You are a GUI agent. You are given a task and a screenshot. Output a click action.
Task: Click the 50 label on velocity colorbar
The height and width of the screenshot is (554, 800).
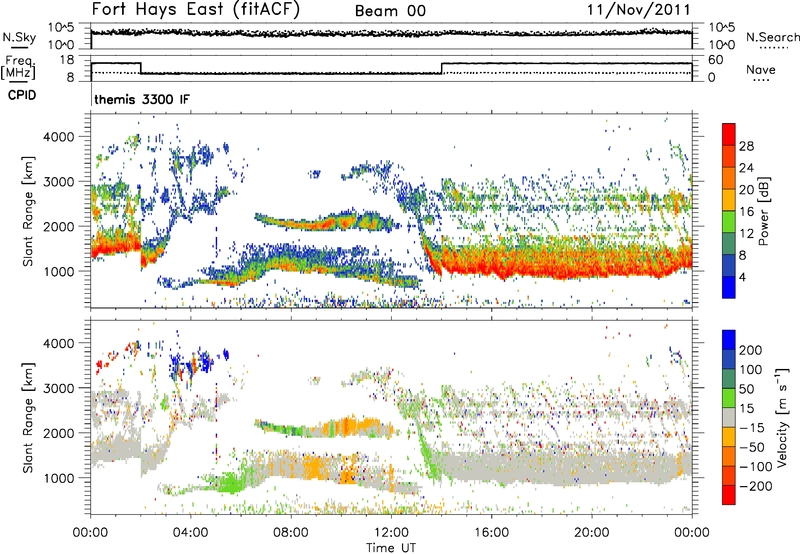tap(746, 389)
